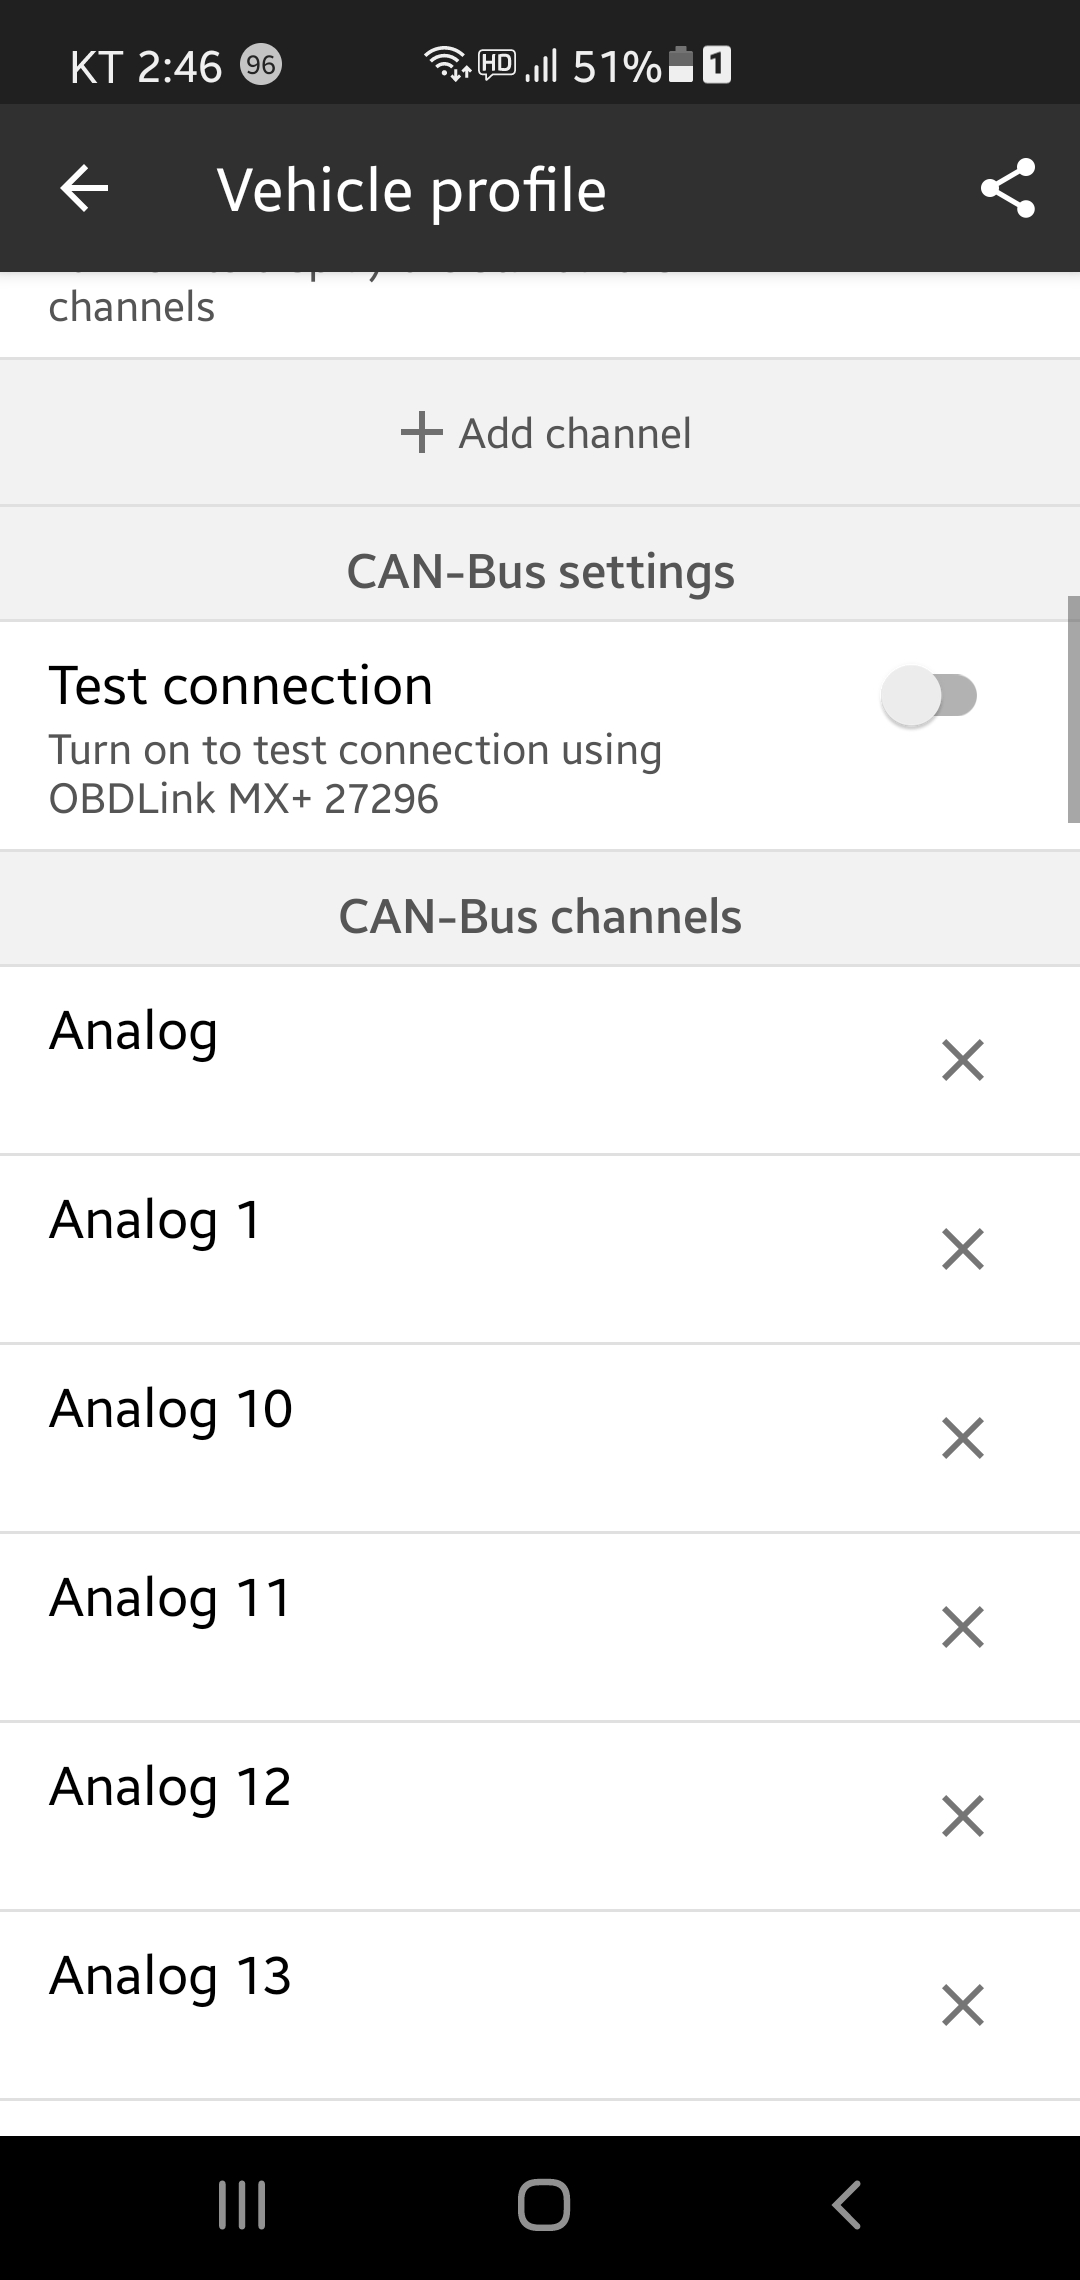Remove the Analog 12 channel
This screenshot has width=1080, height=2280.
(963, 1816)
